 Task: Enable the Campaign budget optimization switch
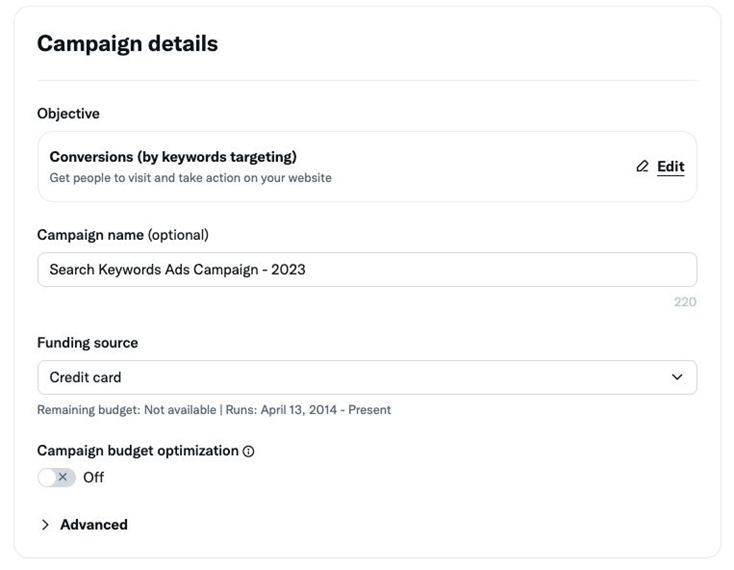tap(57, 477)
